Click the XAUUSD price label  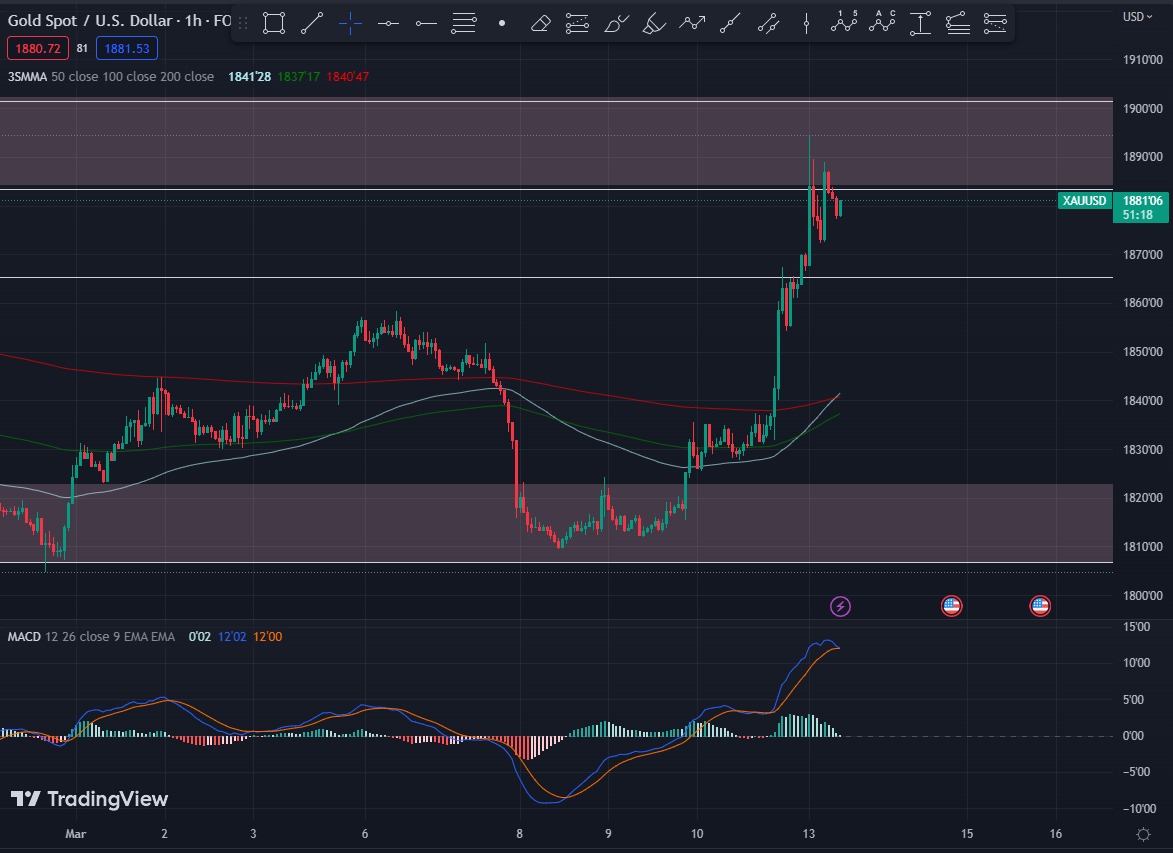pos(1084,201)
